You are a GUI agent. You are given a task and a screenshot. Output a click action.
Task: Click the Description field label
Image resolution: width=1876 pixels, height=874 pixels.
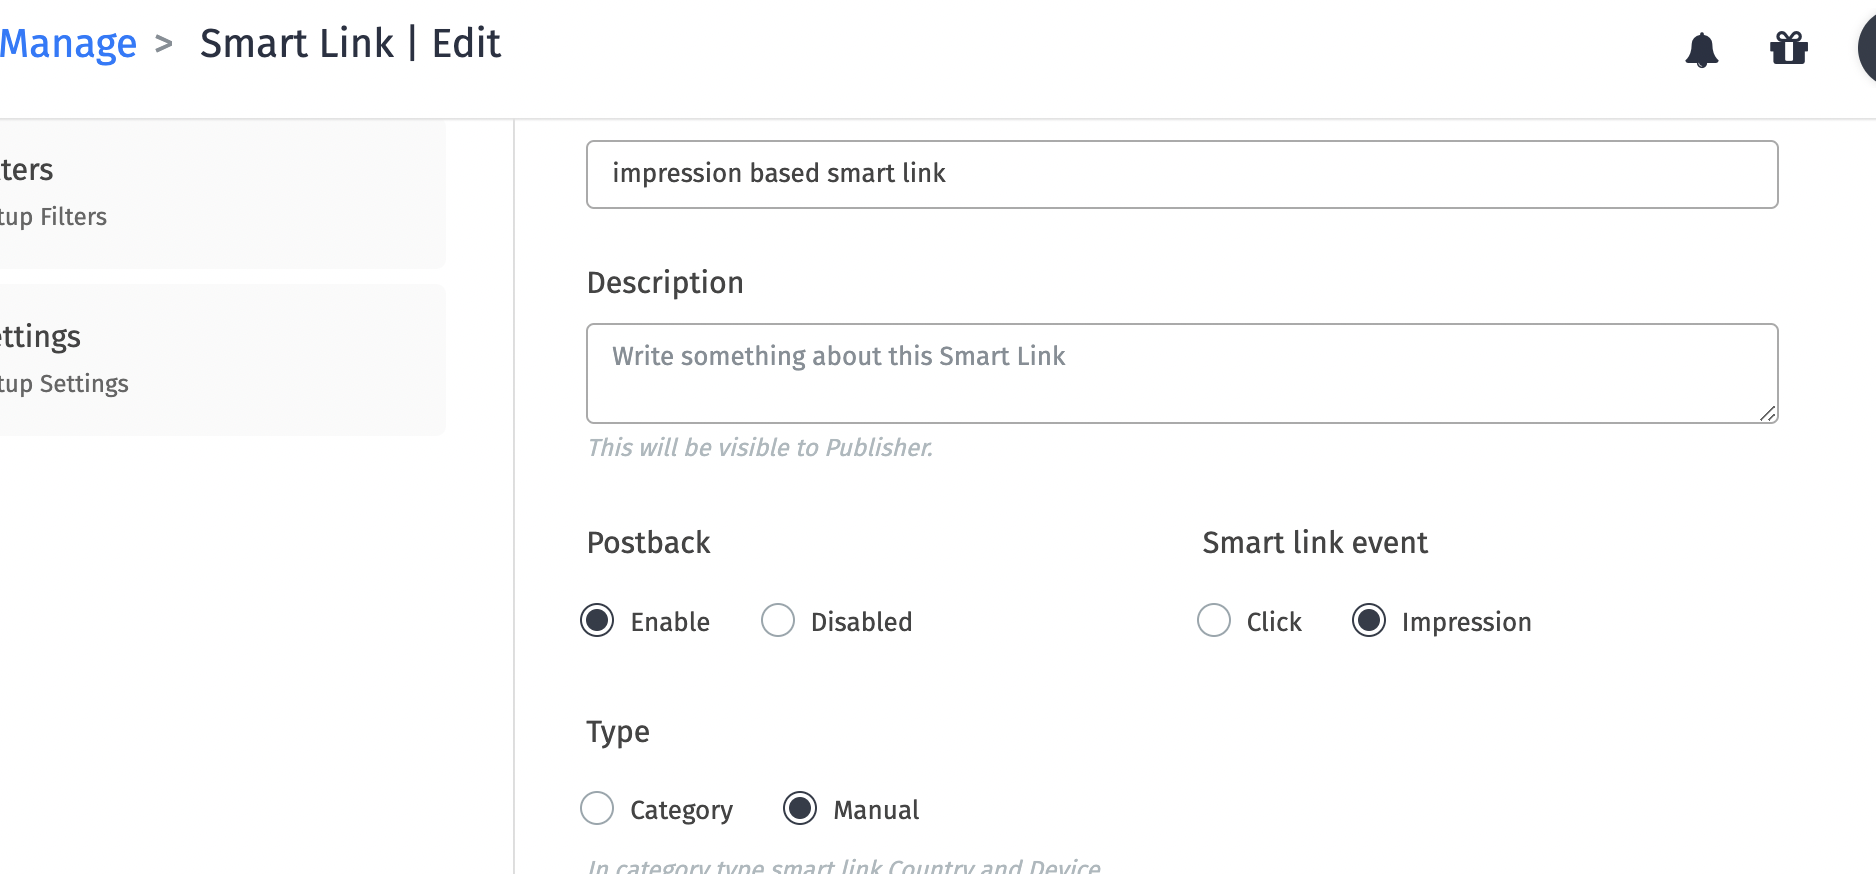tap(664, 282)
